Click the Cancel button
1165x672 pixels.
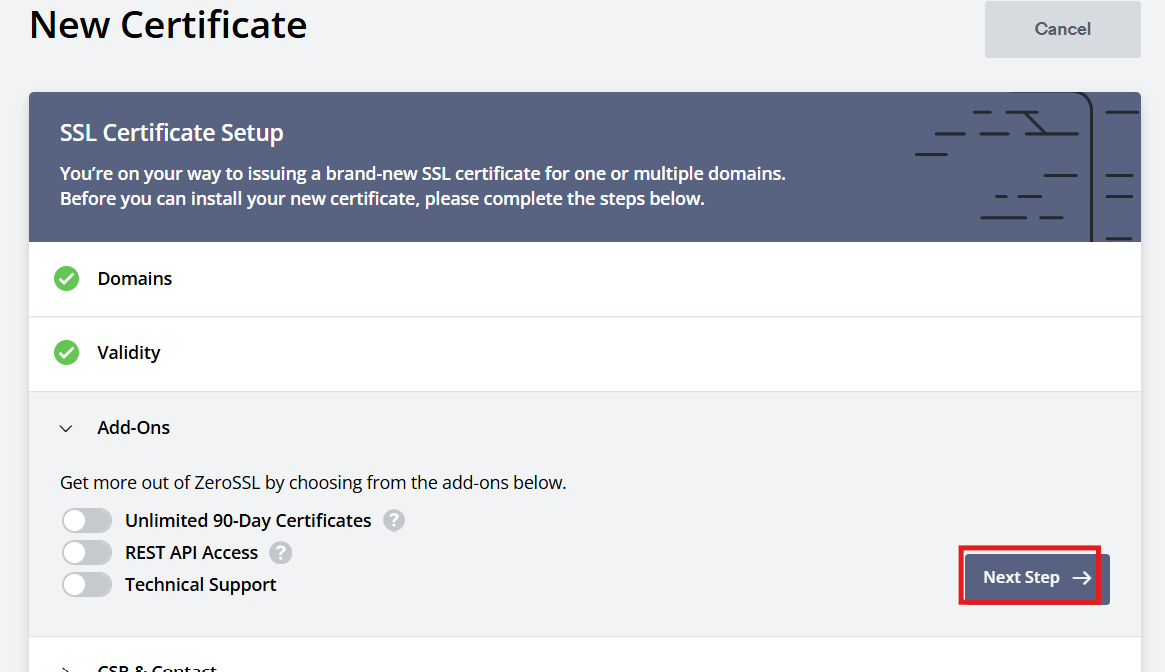pyautogui.click(x=1062, y=29)
